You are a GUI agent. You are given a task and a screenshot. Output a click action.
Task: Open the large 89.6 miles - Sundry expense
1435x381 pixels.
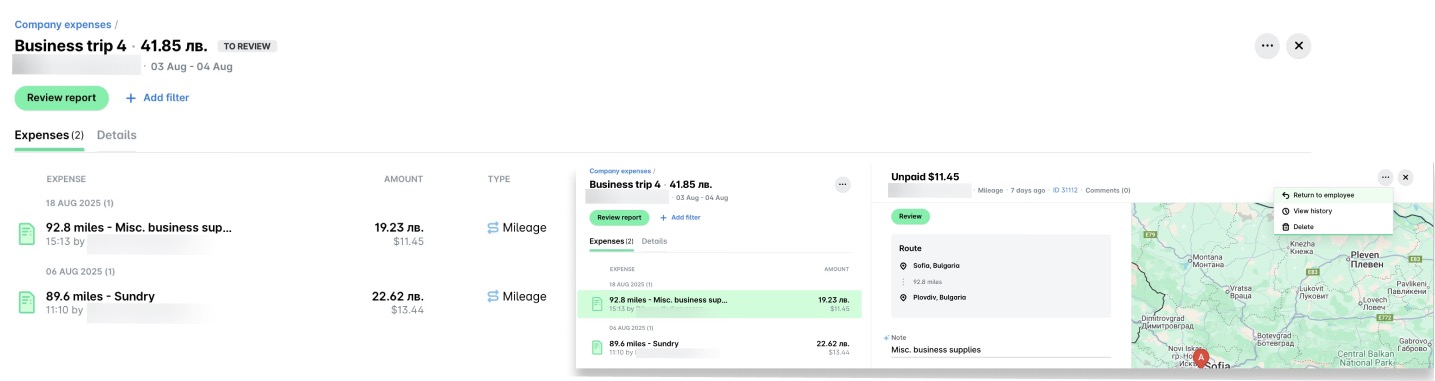[100, 296]
